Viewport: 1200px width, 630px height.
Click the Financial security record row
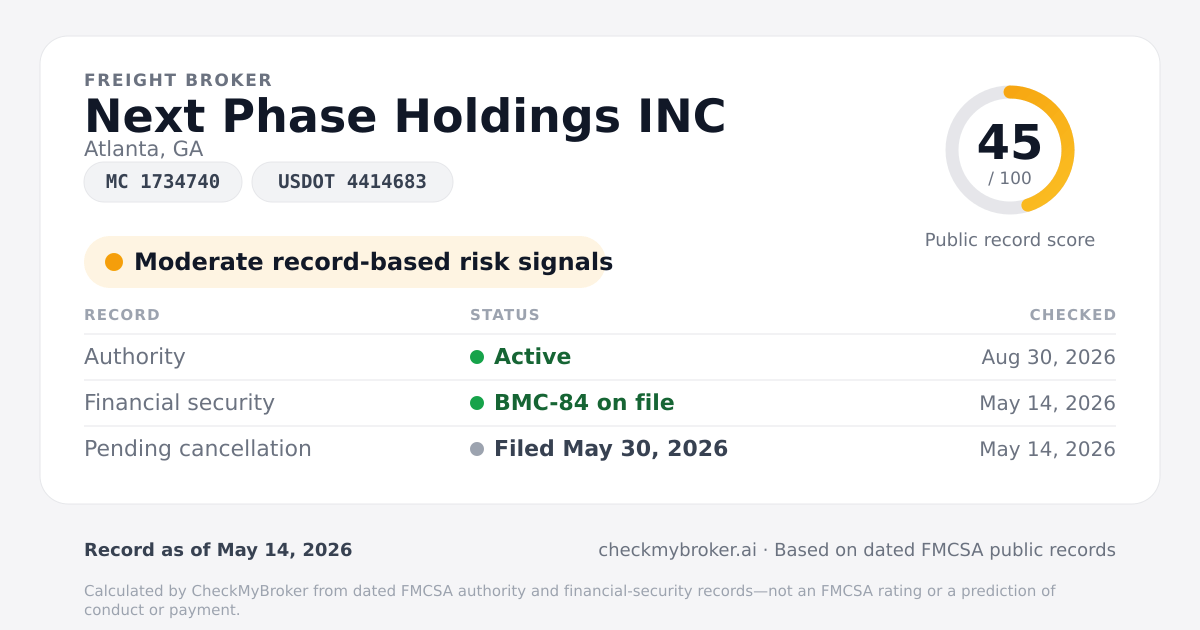(x=600, y=403)
